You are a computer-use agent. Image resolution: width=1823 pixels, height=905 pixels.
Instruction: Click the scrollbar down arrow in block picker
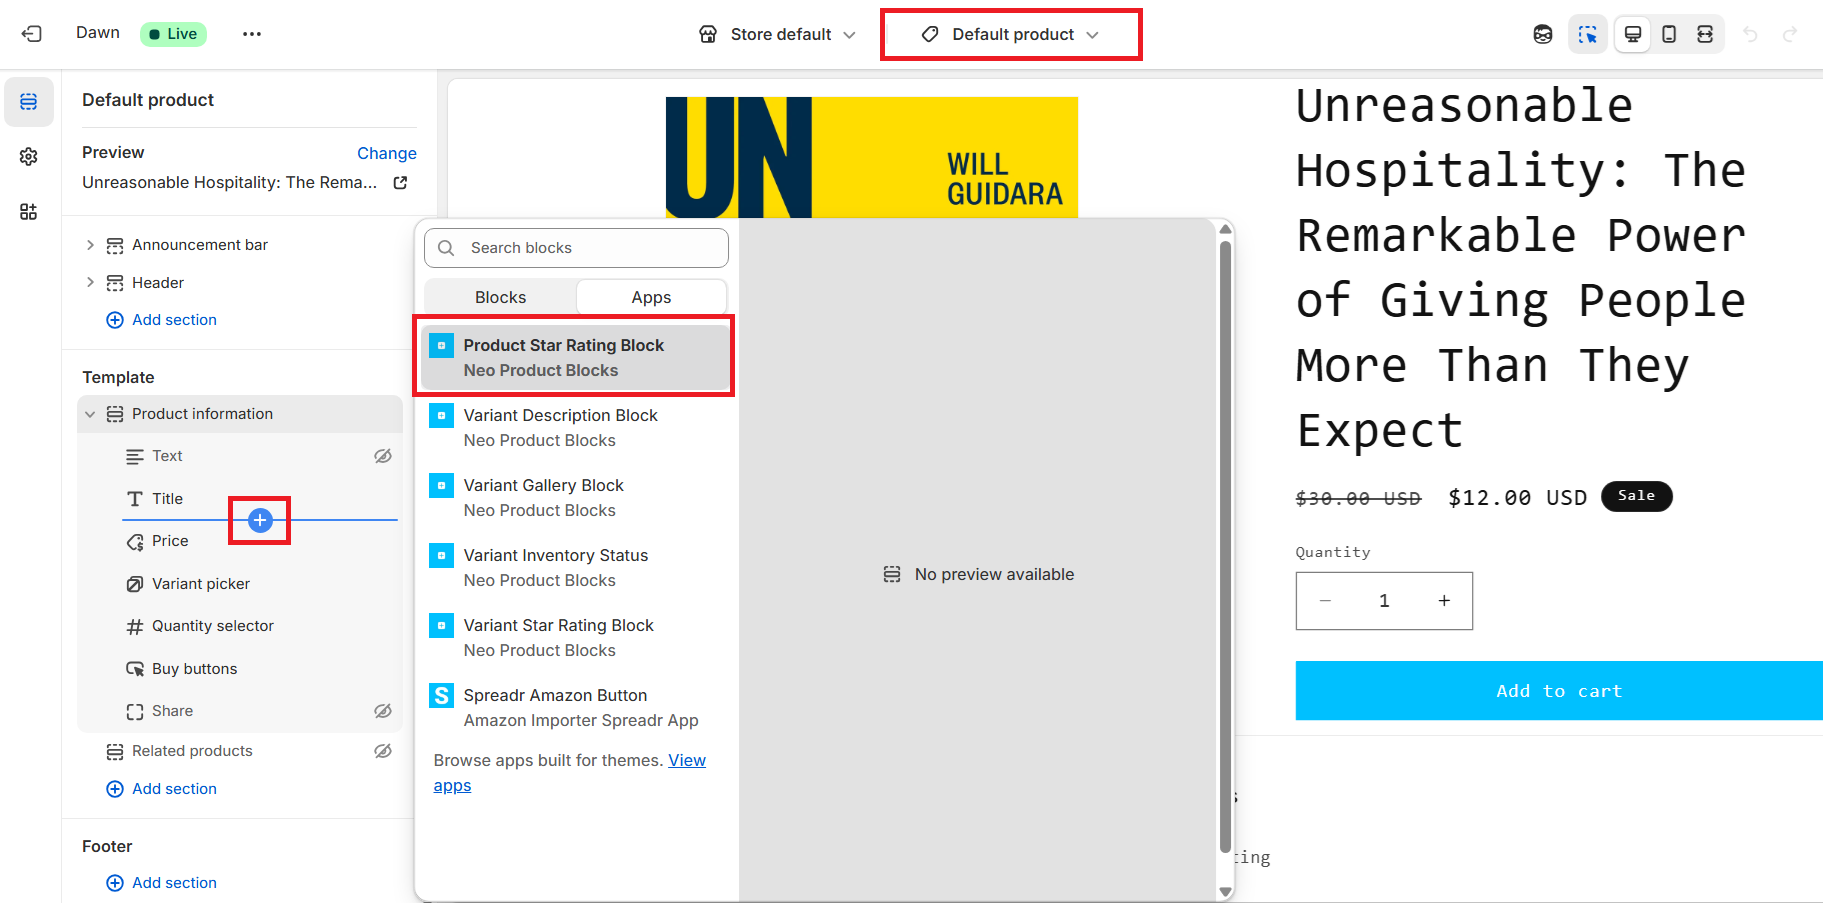[x=1225, y=891]
